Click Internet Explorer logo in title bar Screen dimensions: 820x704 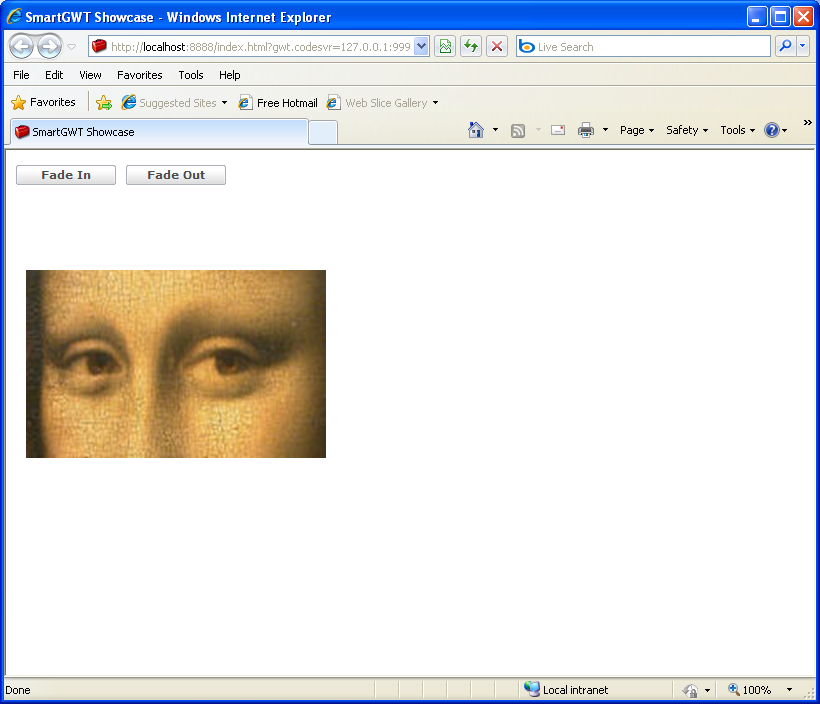pos(14,16)
